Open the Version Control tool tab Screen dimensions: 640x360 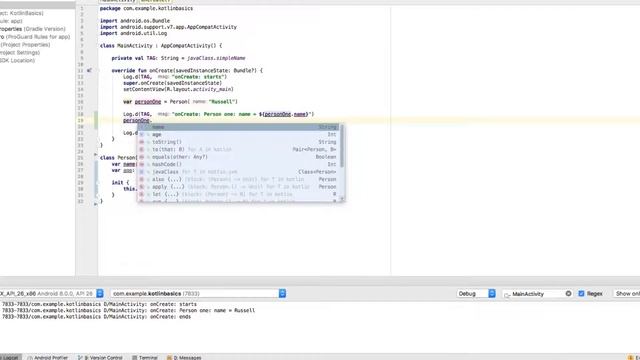(100, 358)
